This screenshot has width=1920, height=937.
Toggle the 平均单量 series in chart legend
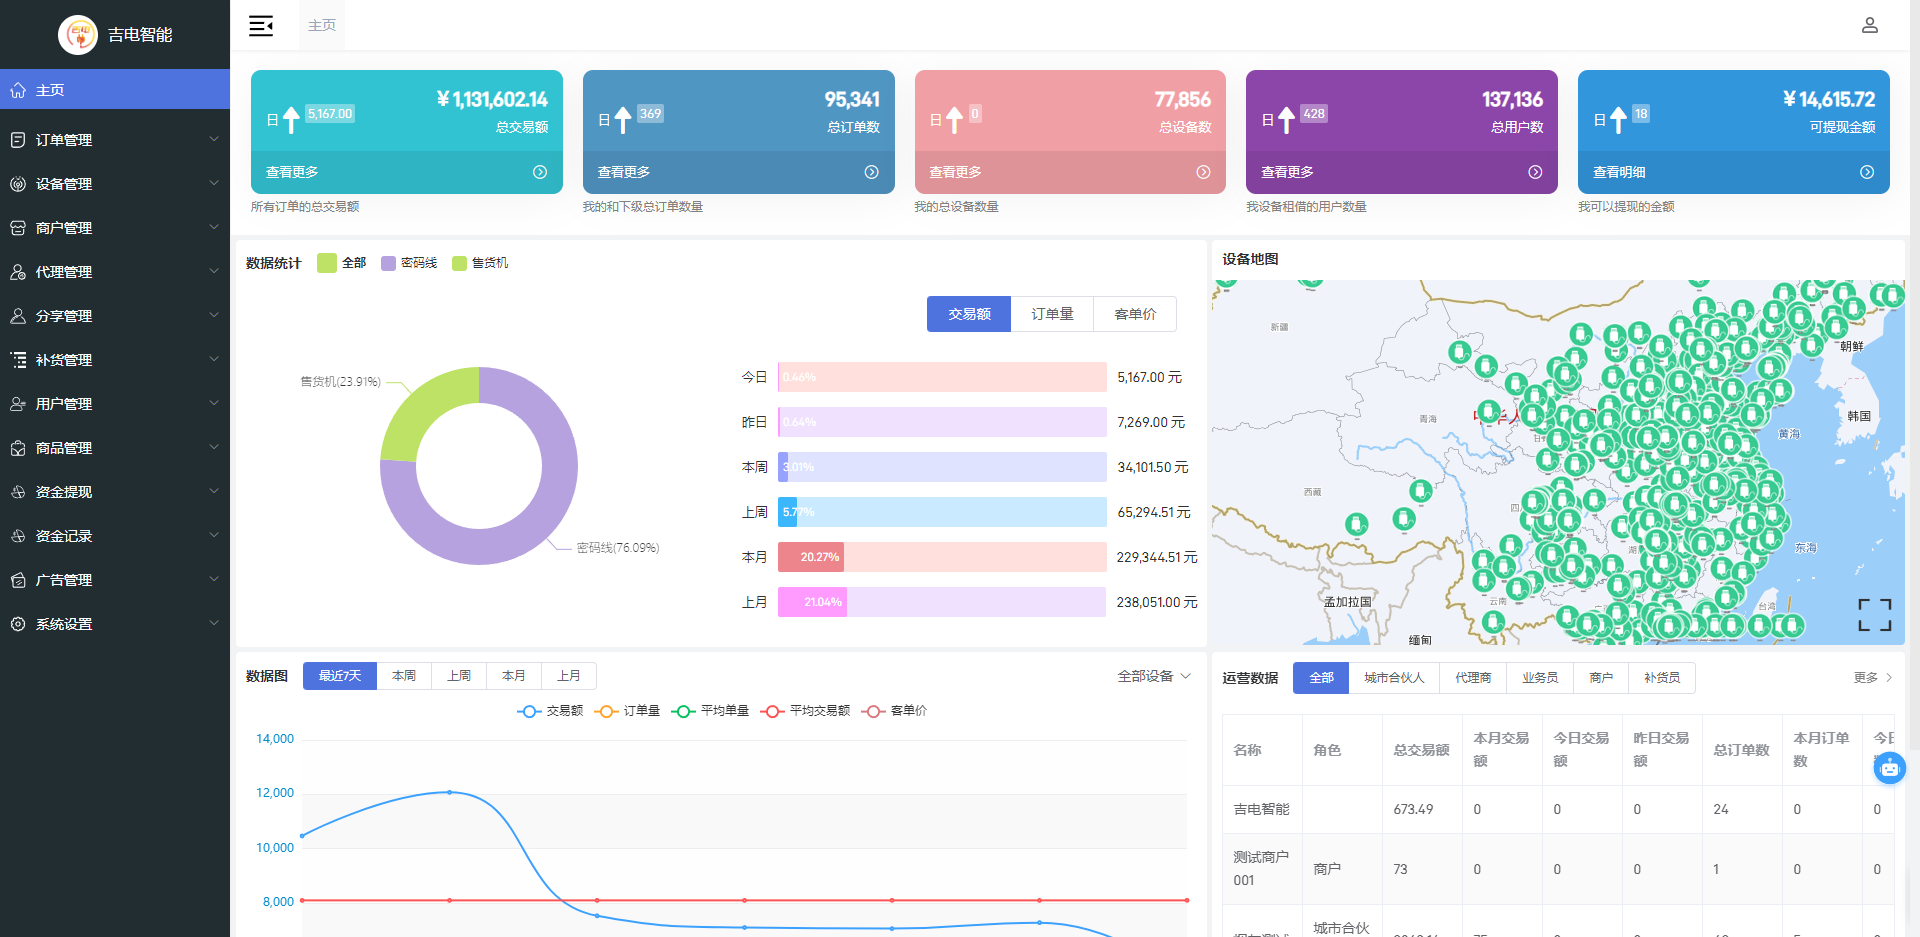tap(710, 711)
